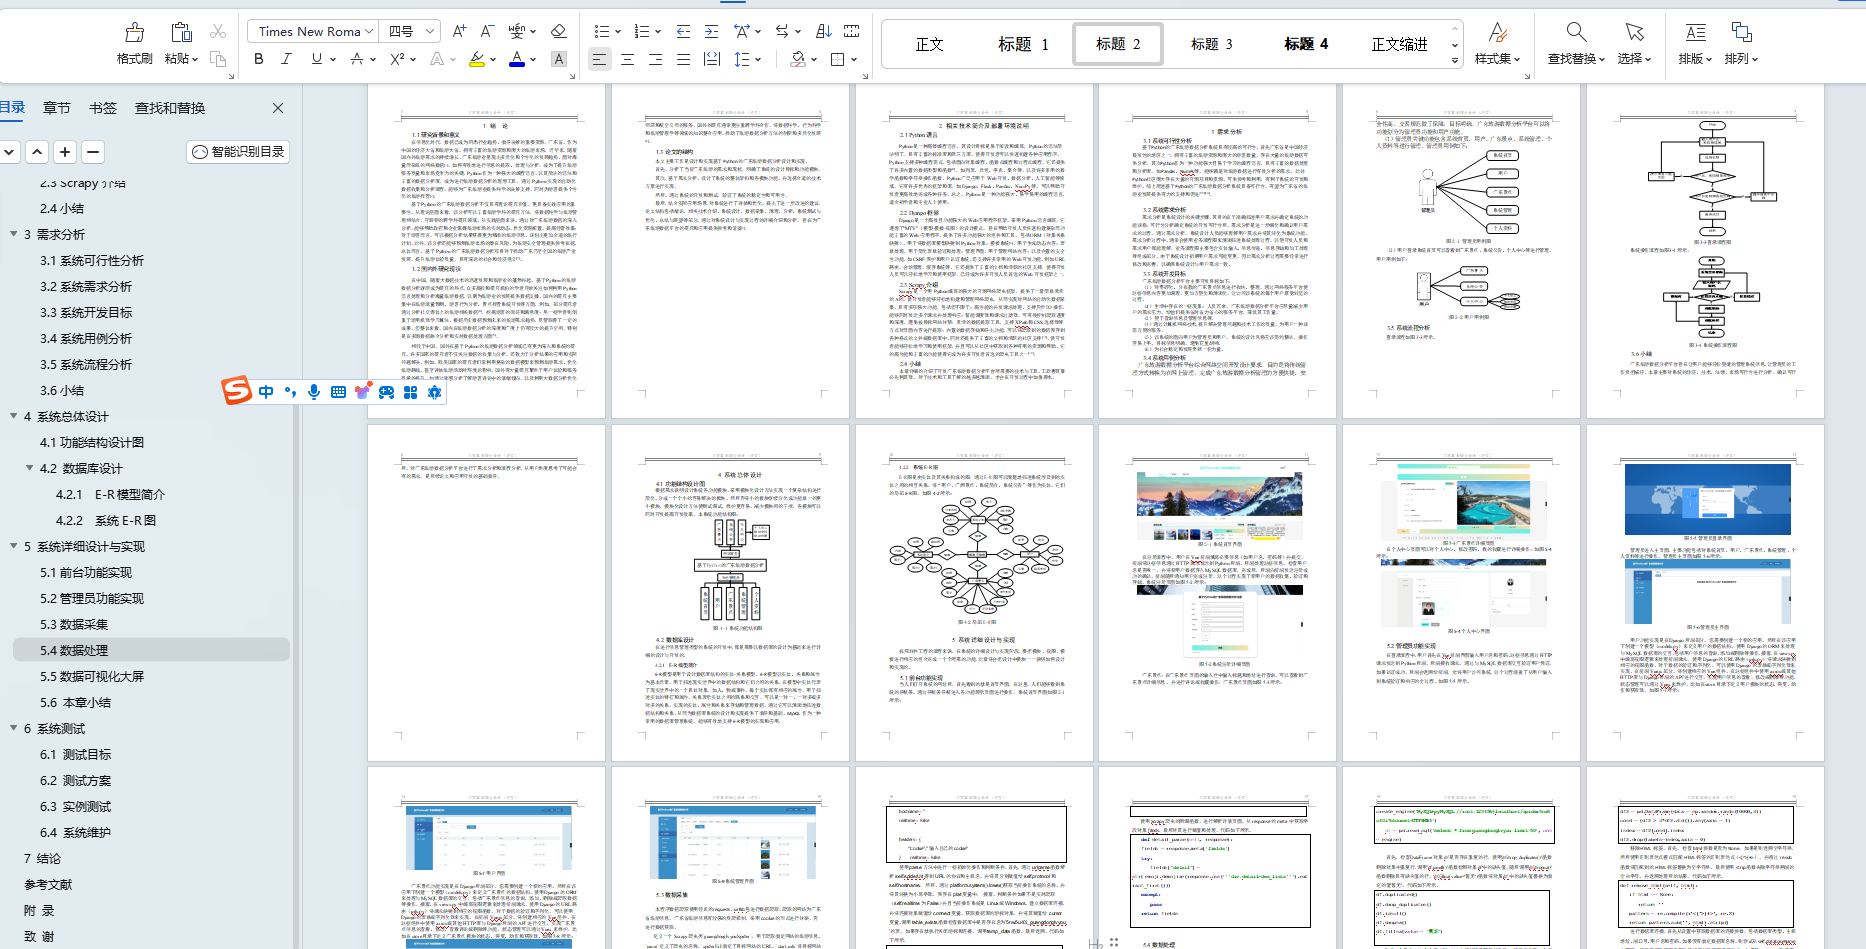This screenshot has height=949, width=1866.
Task: Close the navigation pane with X
Action: 278,108
